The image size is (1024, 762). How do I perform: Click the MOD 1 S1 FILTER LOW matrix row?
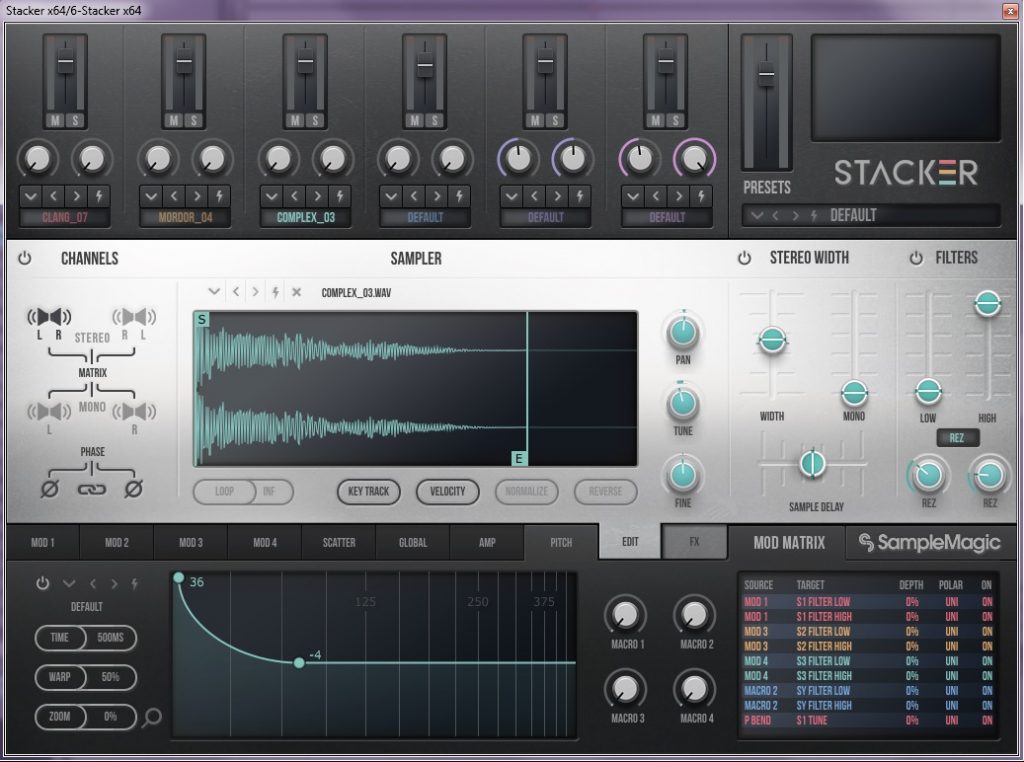[x=868, y=602]
